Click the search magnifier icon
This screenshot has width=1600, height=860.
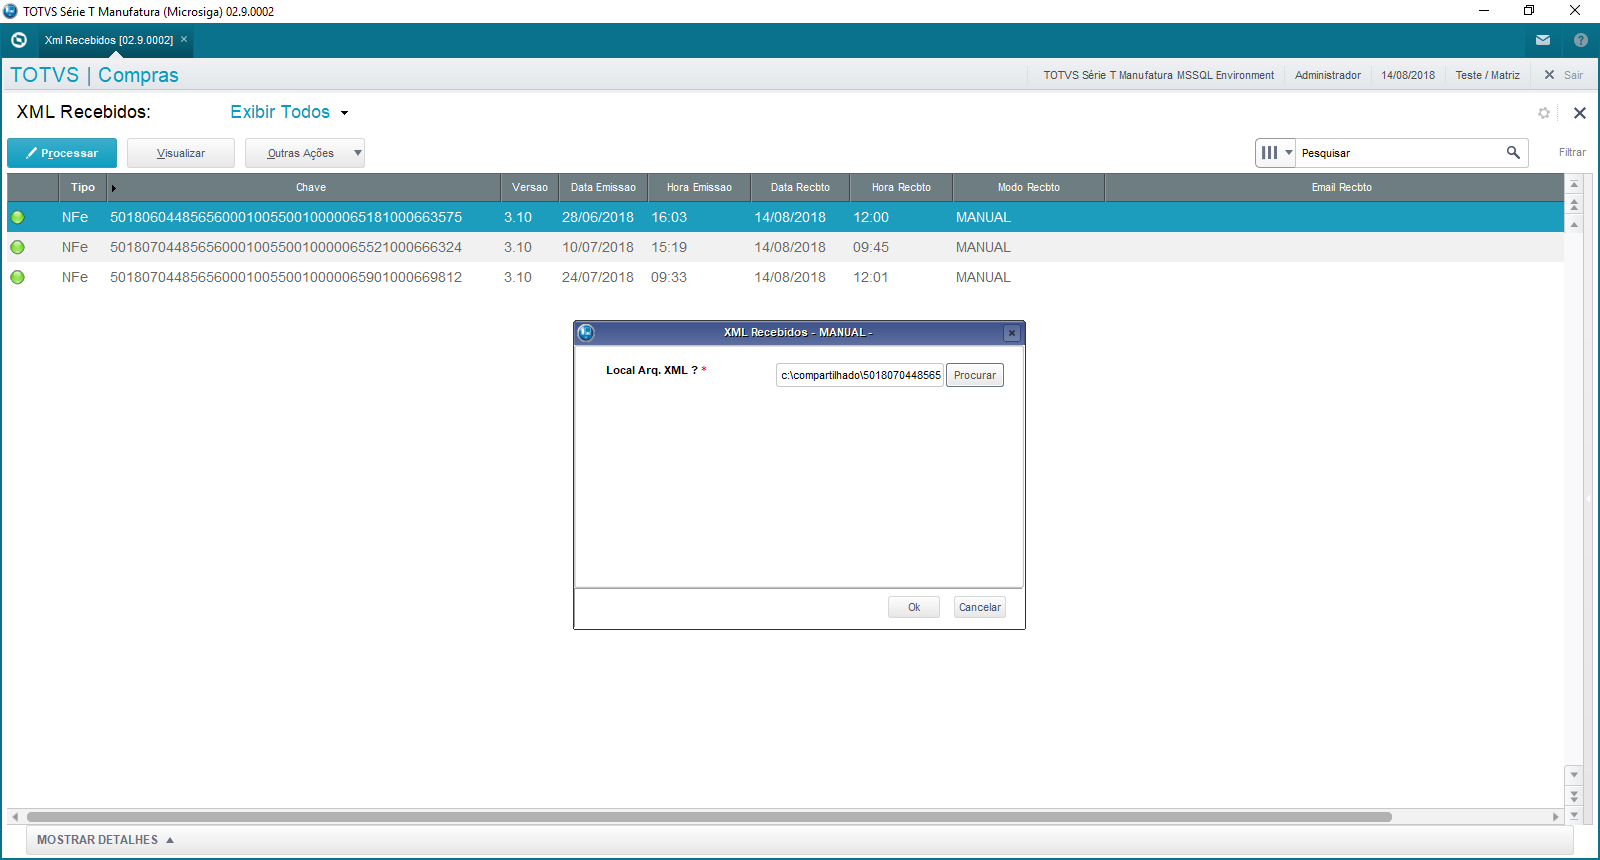pyautogui.click(x=1513, y=152)
